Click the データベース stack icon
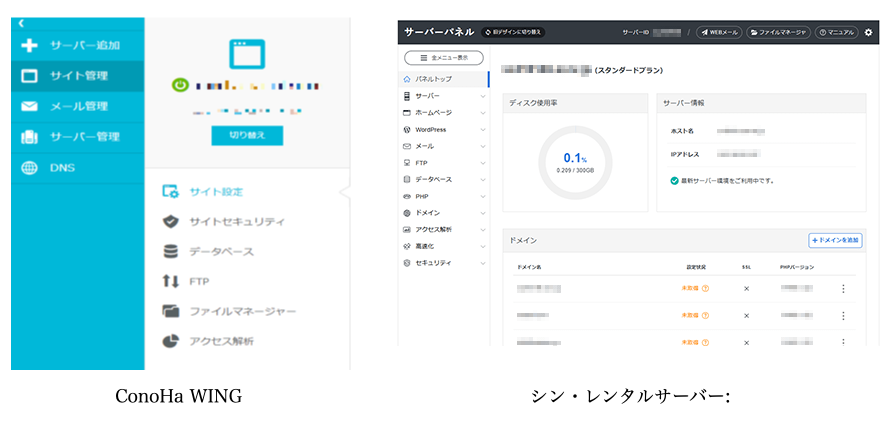Screen dimensions: 892x429 pyautogui.click(x=170, y=251)
